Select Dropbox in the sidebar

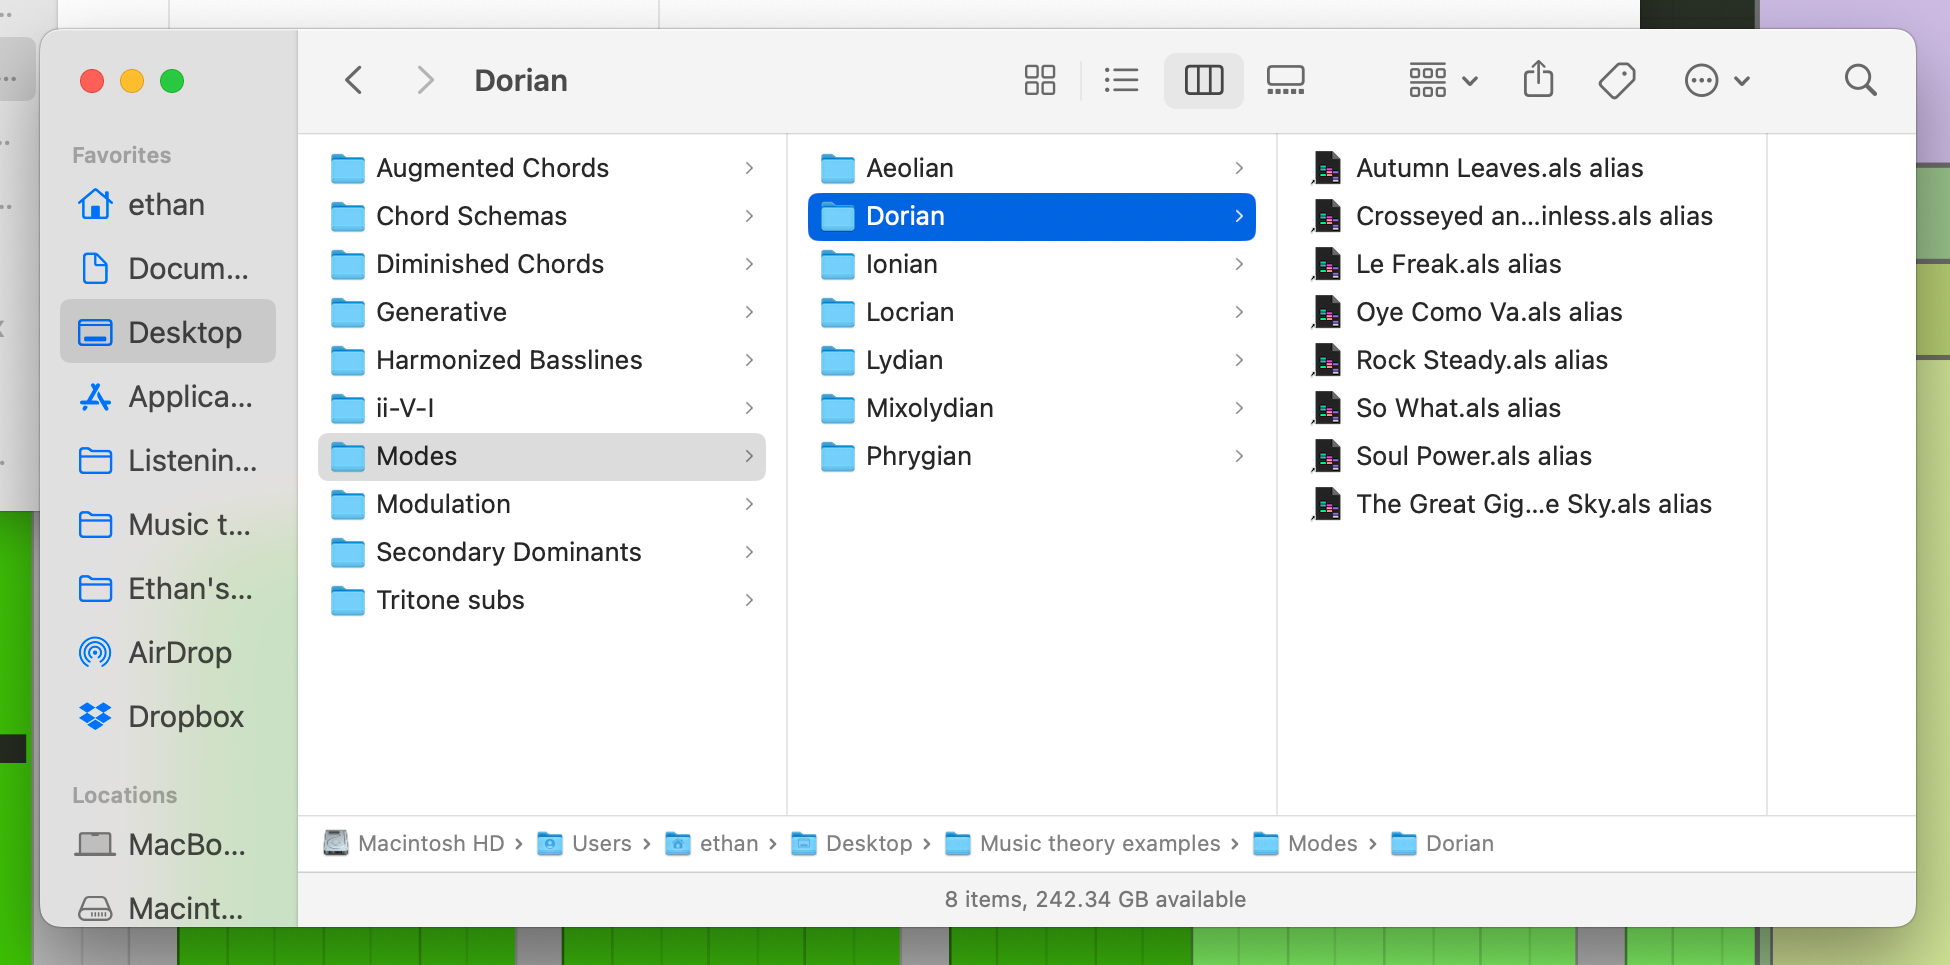pos(185,717)
